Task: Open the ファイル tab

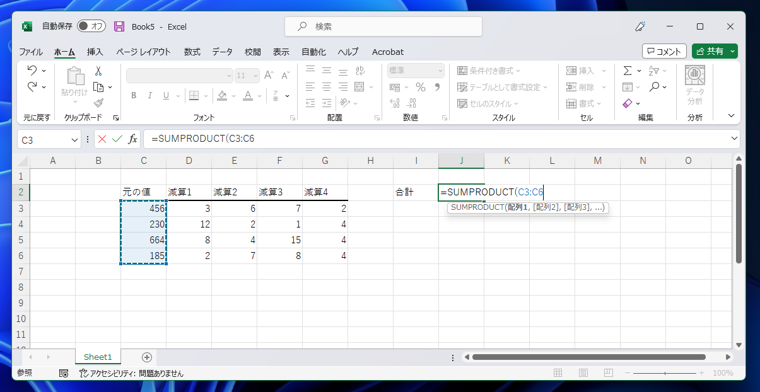Action: click(x=31, y=52)
